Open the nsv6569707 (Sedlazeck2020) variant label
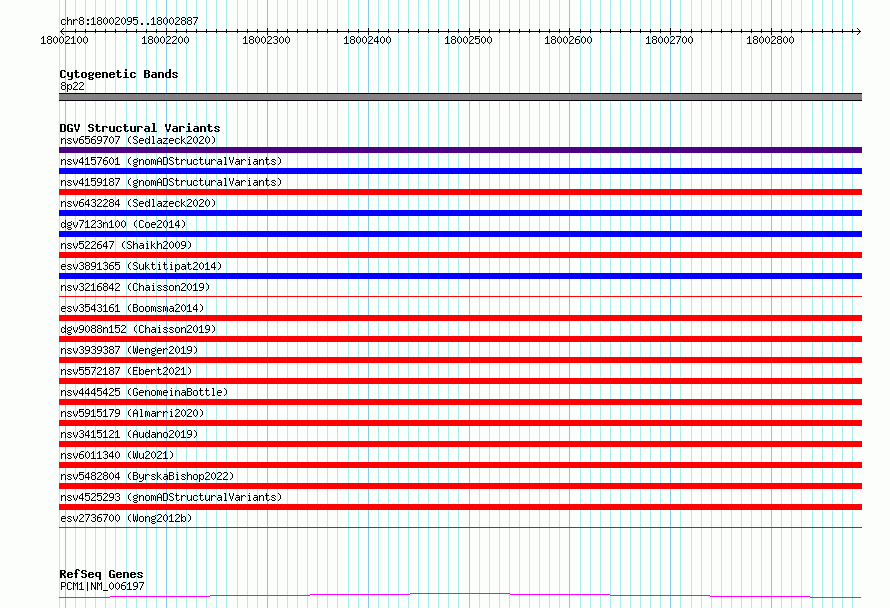The height and width of the screenshot is (608, 890). pos(138,140)
